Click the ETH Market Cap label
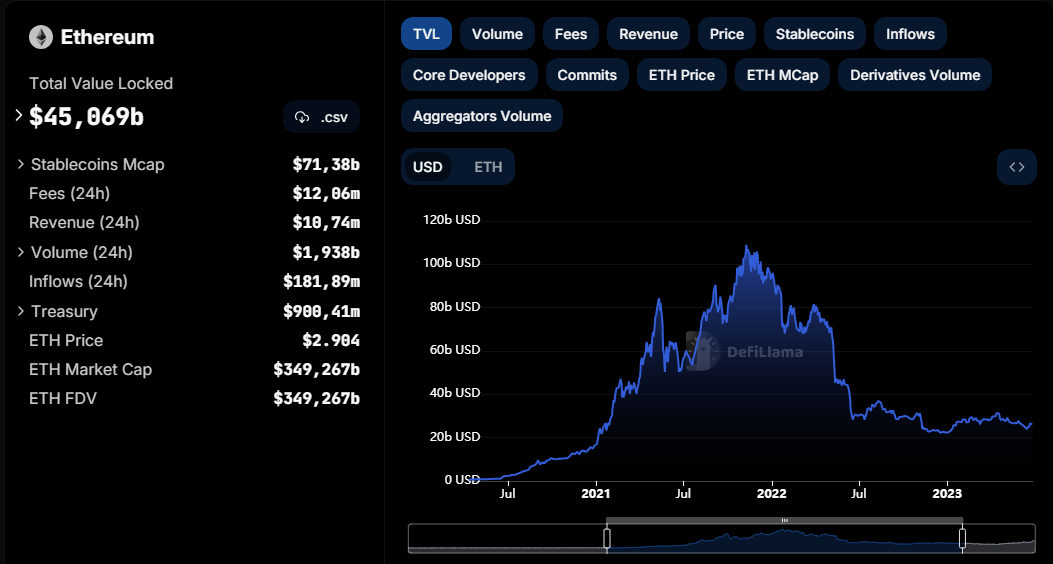Image resolution: width=1053 pixels, height=564 pixels. tap(91, 369)
